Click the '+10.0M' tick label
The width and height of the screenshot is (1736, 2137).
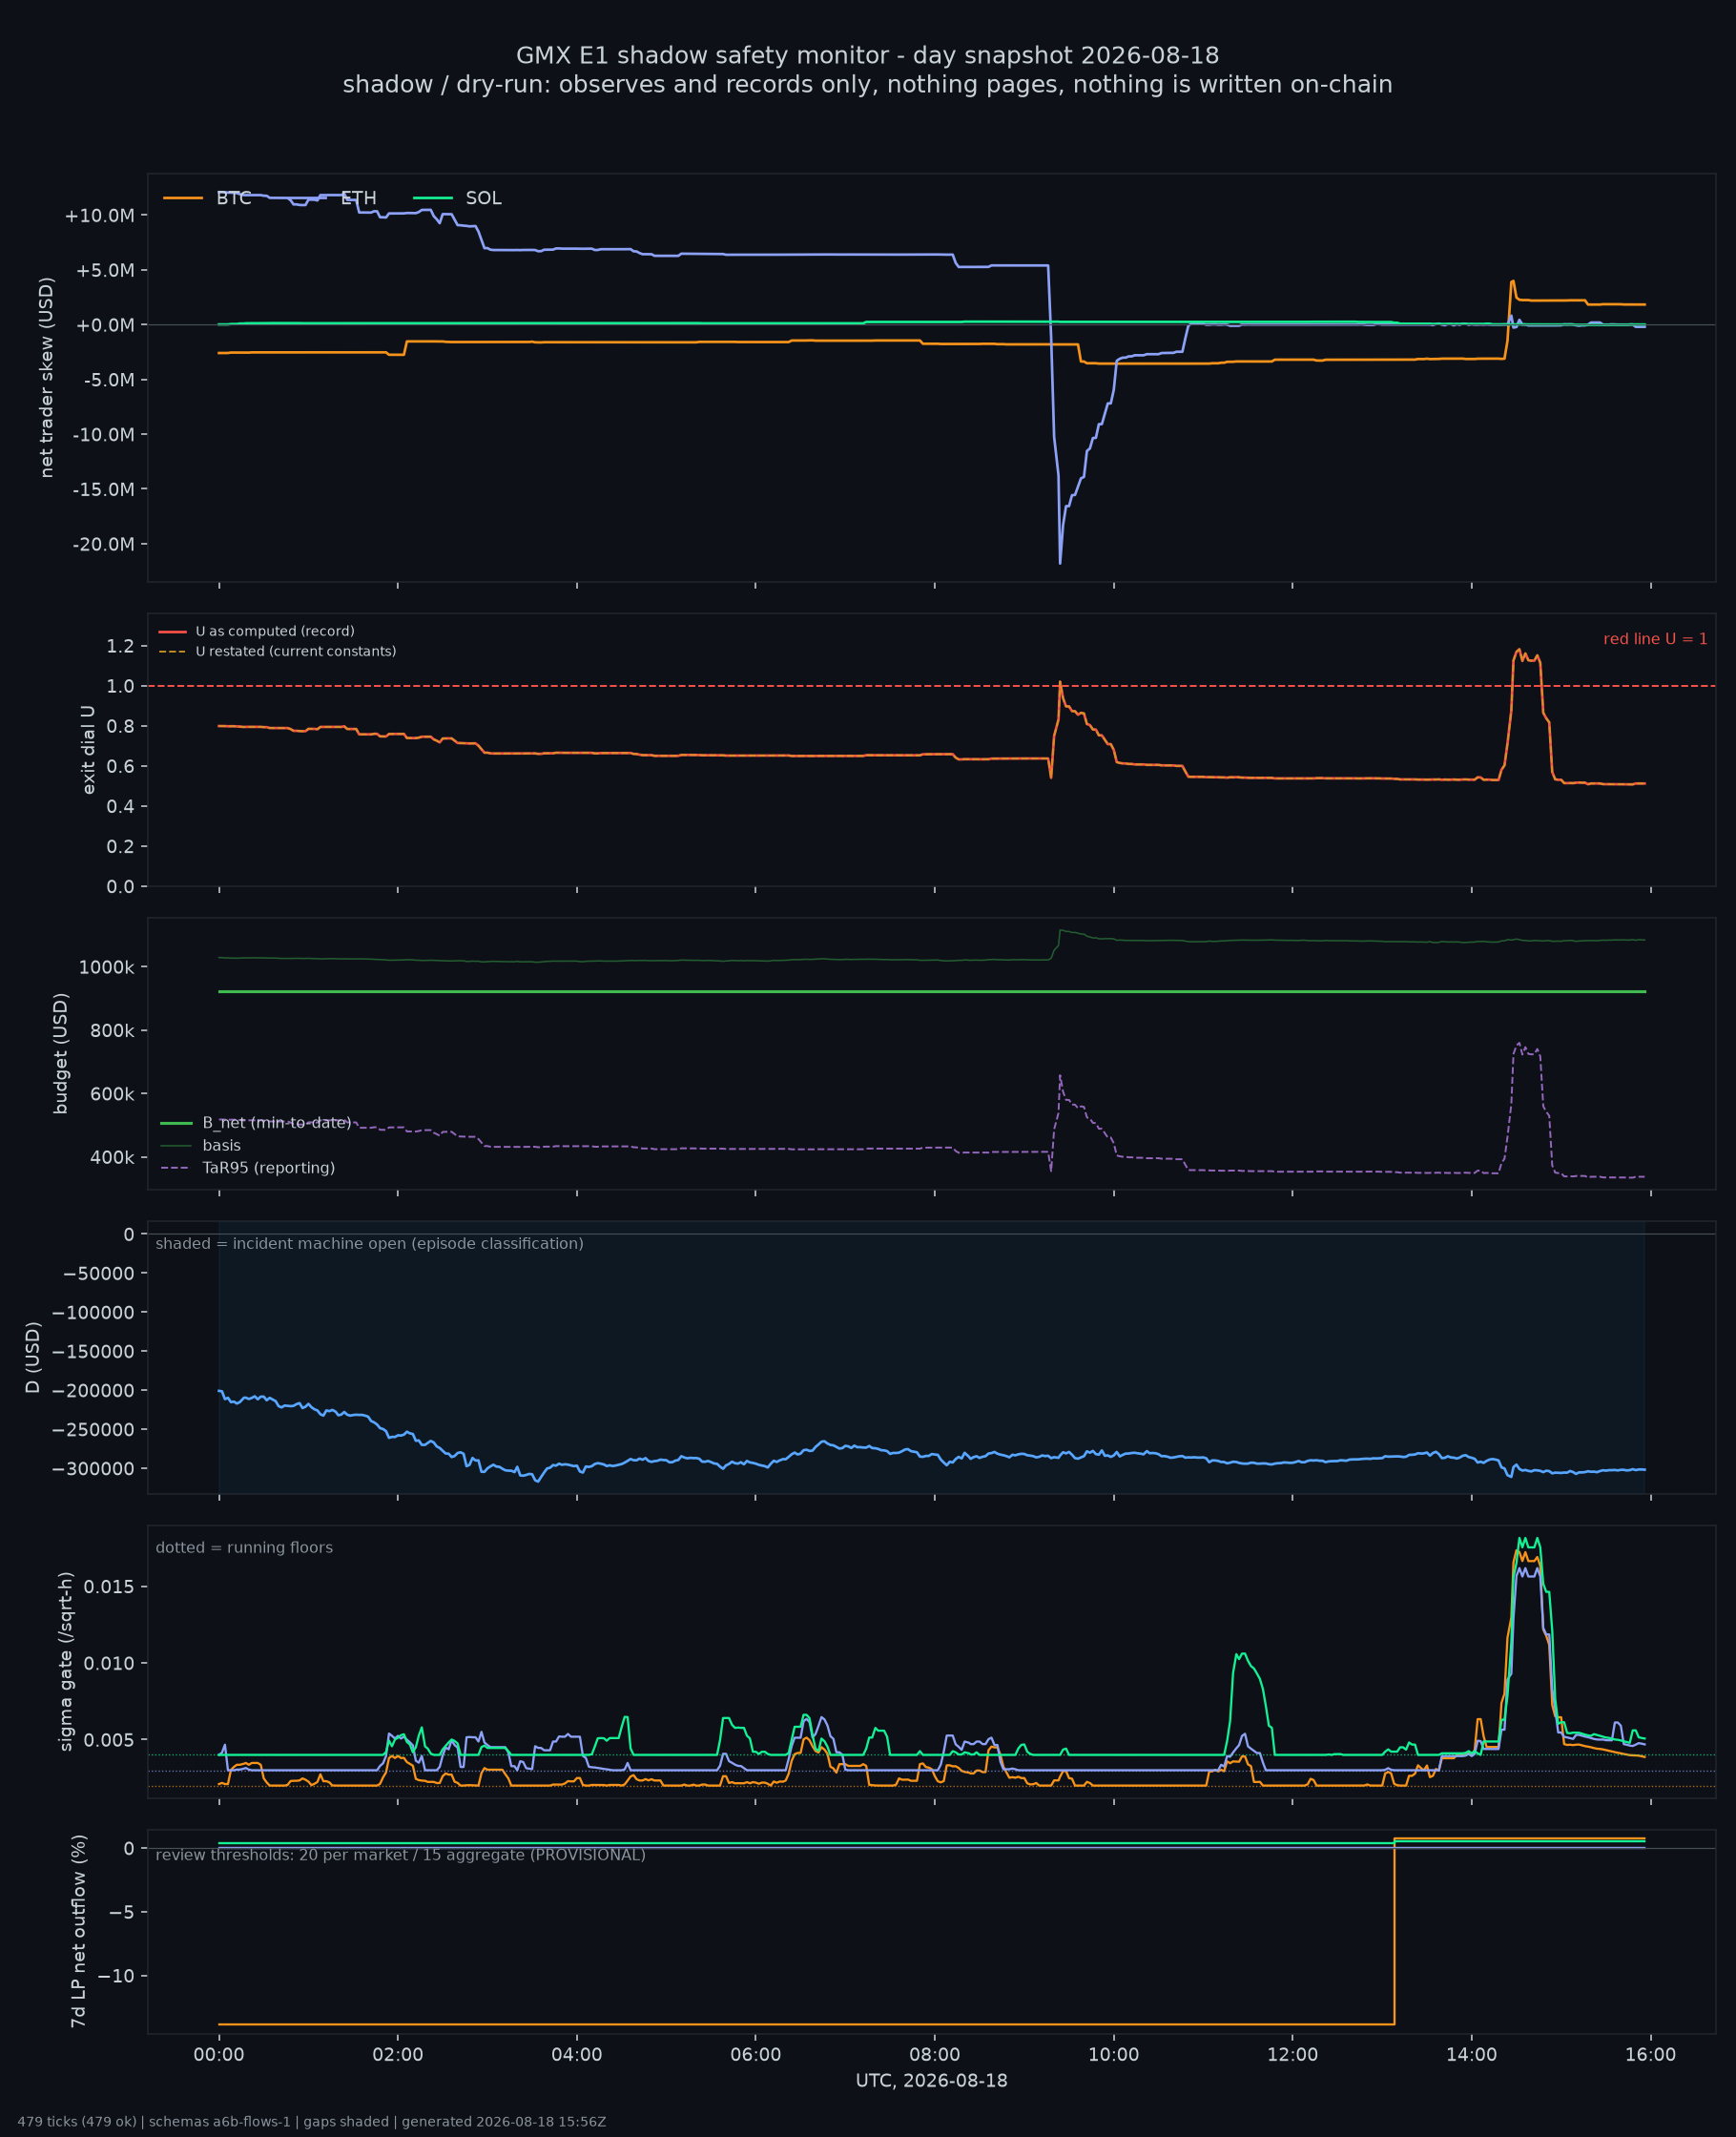[x=99, y=216]
